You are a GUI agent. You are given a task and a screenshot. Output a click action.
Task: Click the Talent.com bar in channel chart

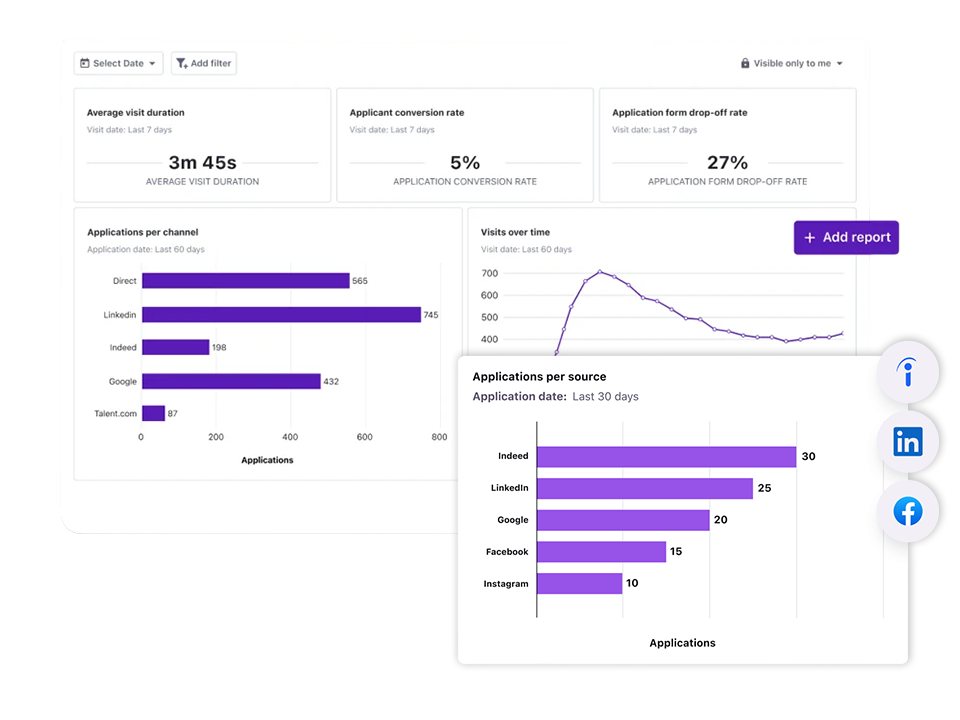[153, 413]
